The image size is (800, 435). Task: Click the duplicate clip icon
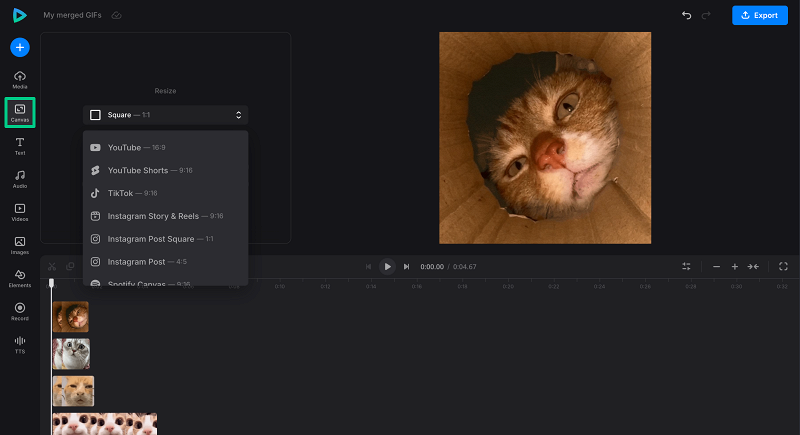70,267
